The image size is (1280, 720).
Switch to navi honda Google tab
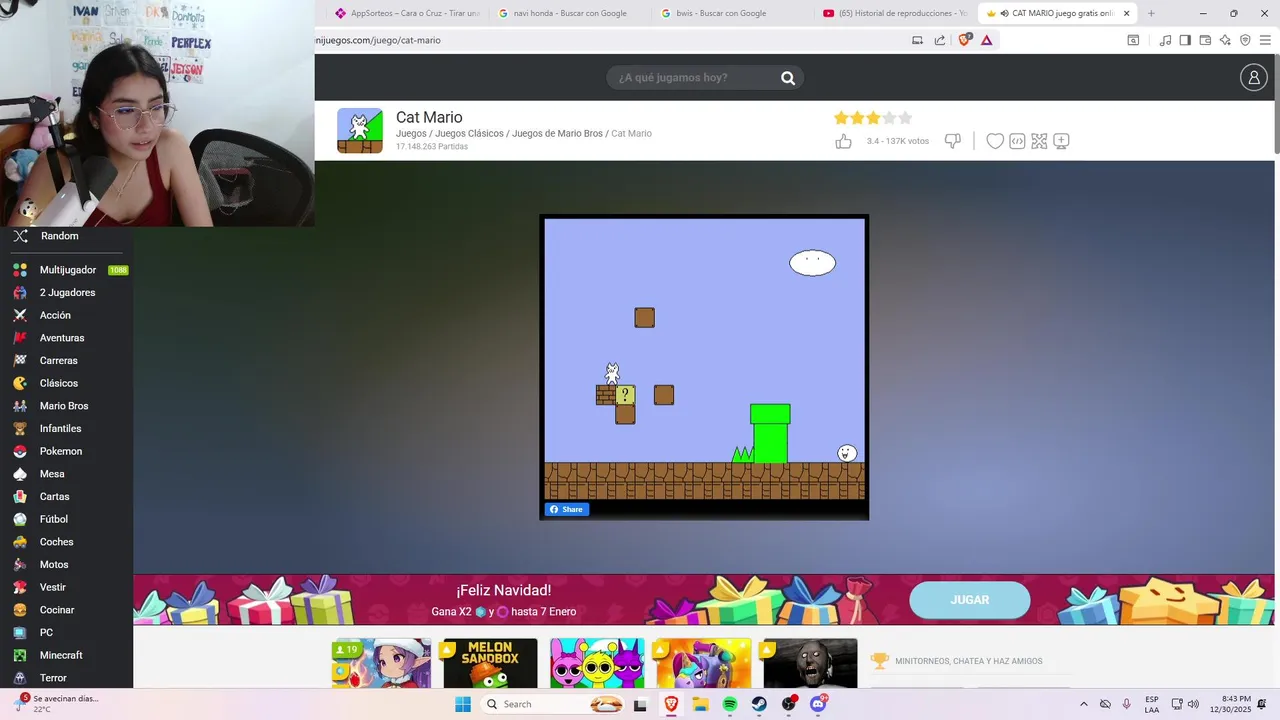pyautogui.click(x=570, y=13)
